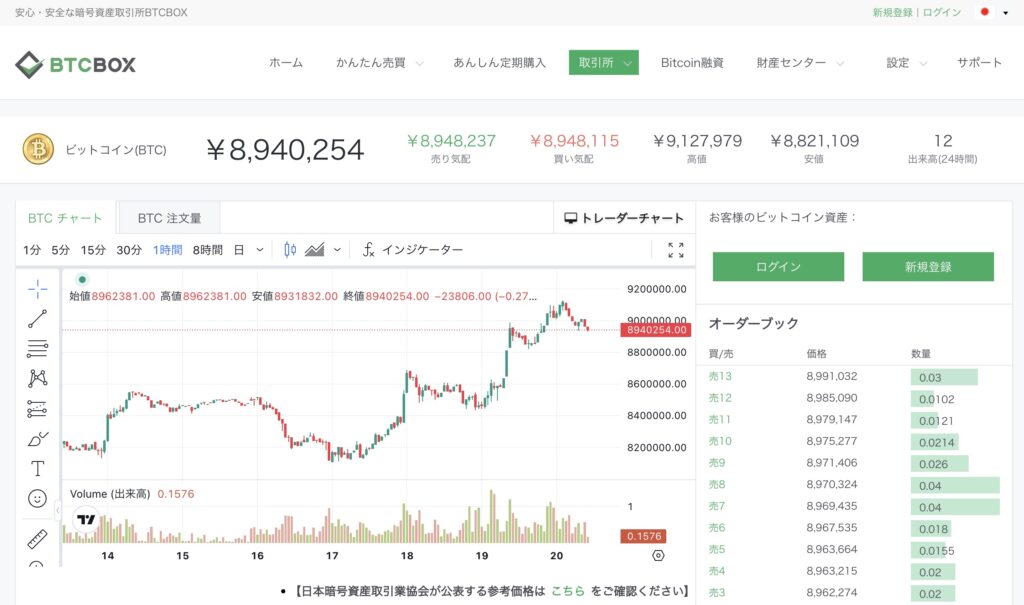Choose the trend line drawing tool
Viewport: 1024px width, 605px height.
click(x=37, y=319)
